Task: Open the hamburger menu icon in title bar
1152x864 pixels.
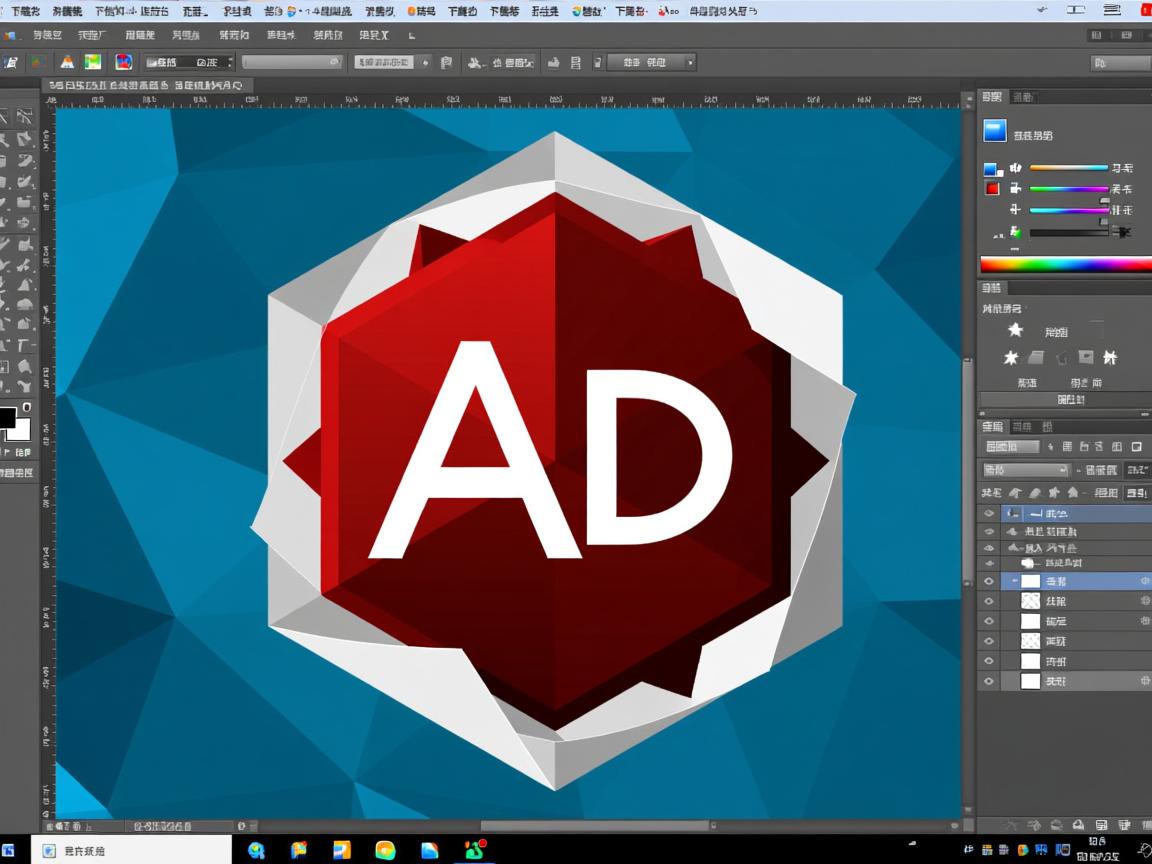Action: (1111, 10)
